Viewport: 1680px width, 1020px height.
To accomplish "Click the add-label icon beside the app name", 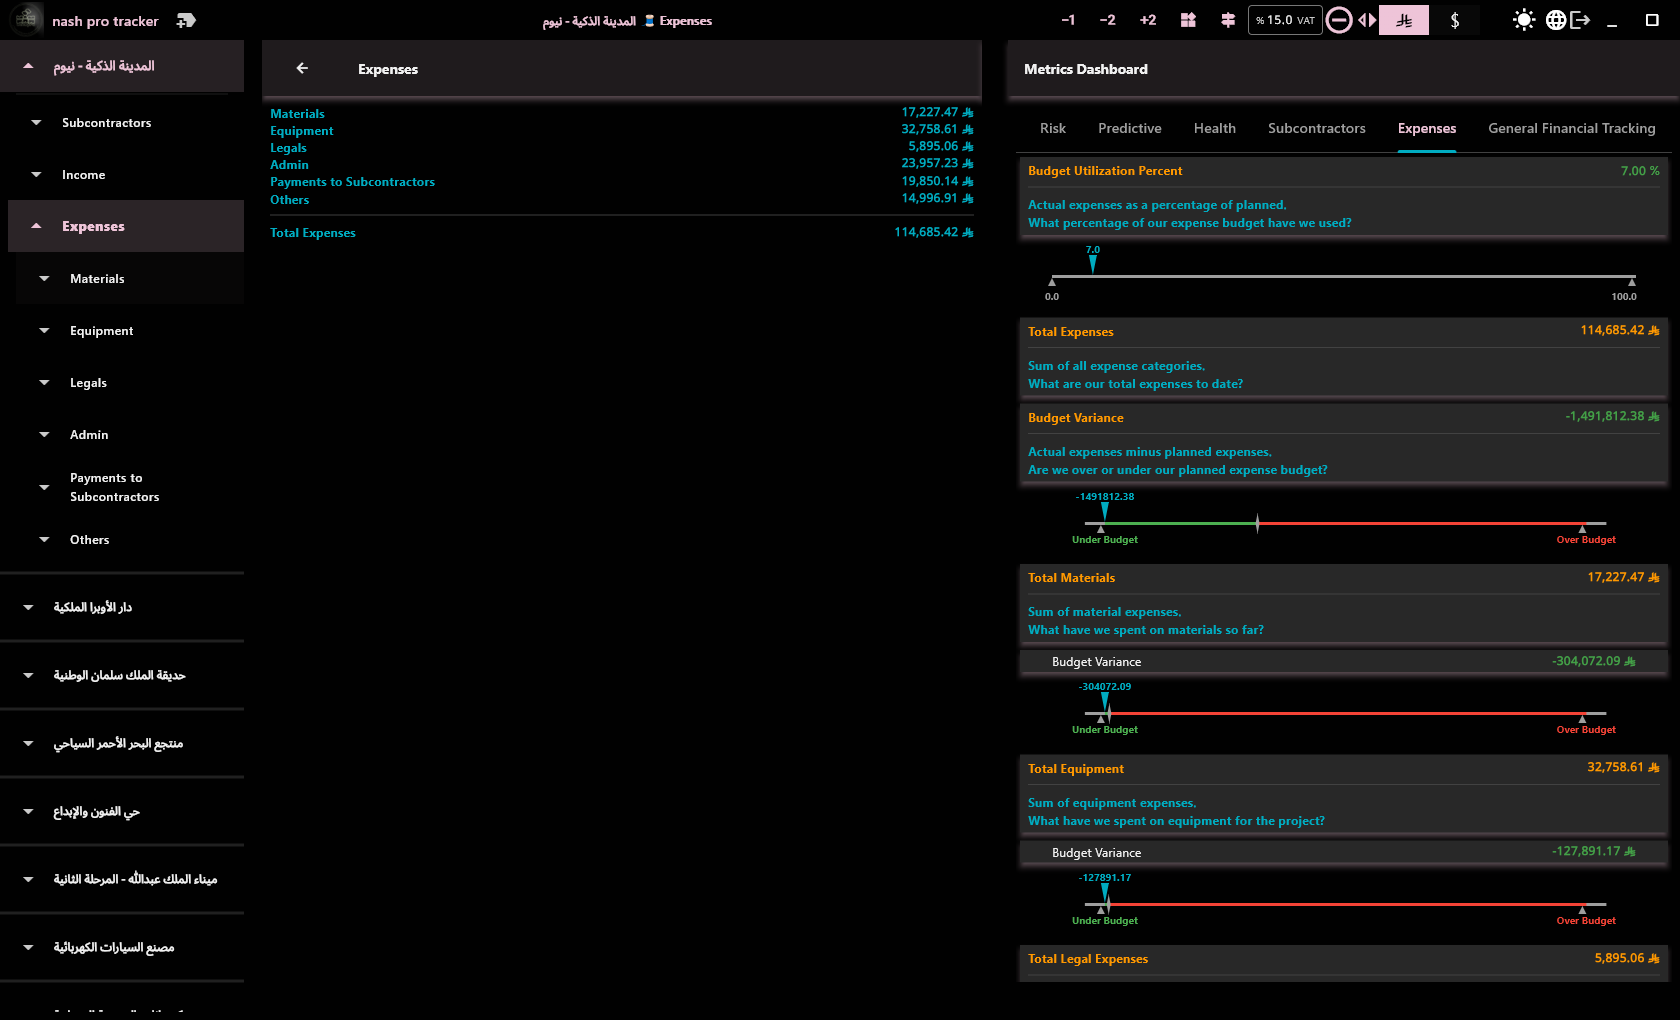I will click(x=186, y=20).
